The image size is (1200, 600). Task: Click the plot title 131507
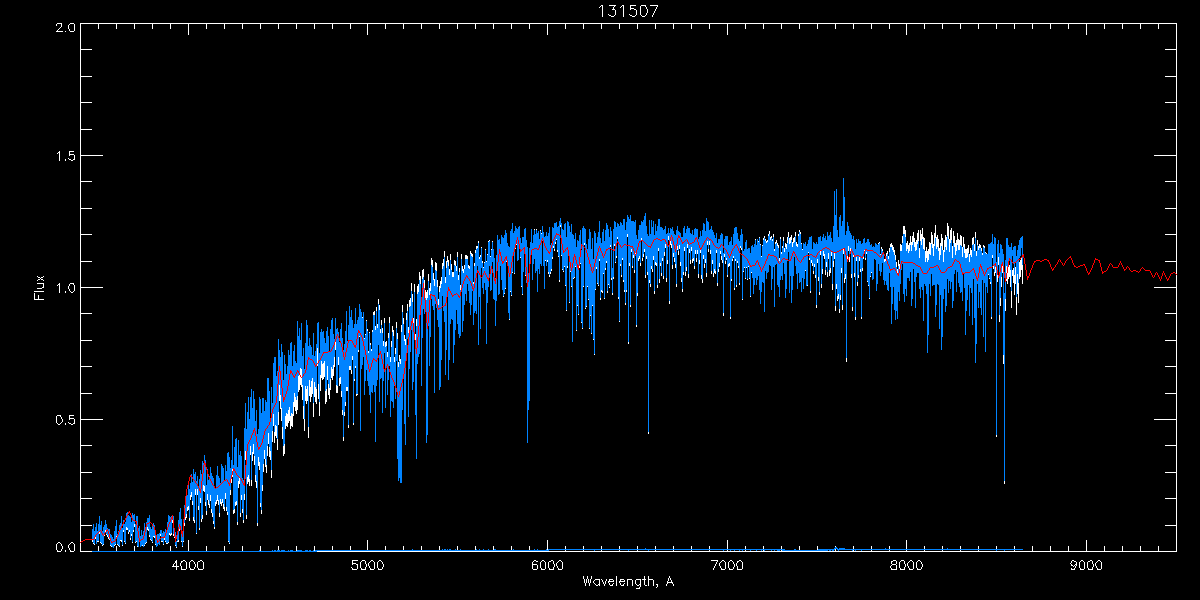[x=628, y=11]
